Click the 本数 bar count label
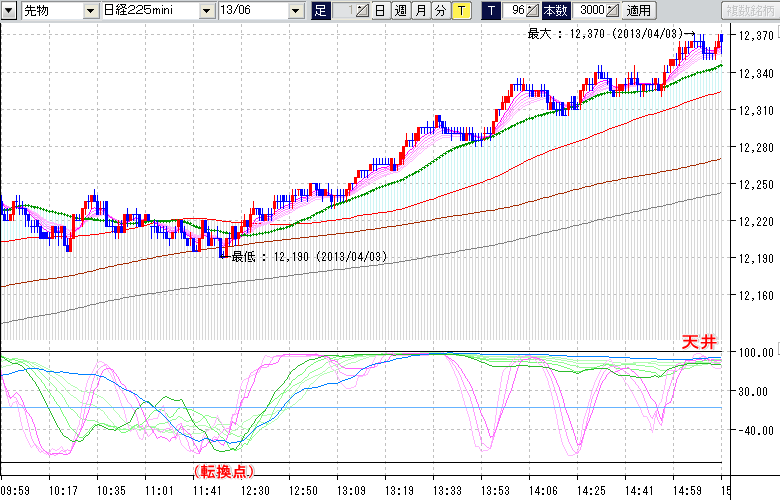This screenshot has width=780, height=500. click(x=556, y=11)
